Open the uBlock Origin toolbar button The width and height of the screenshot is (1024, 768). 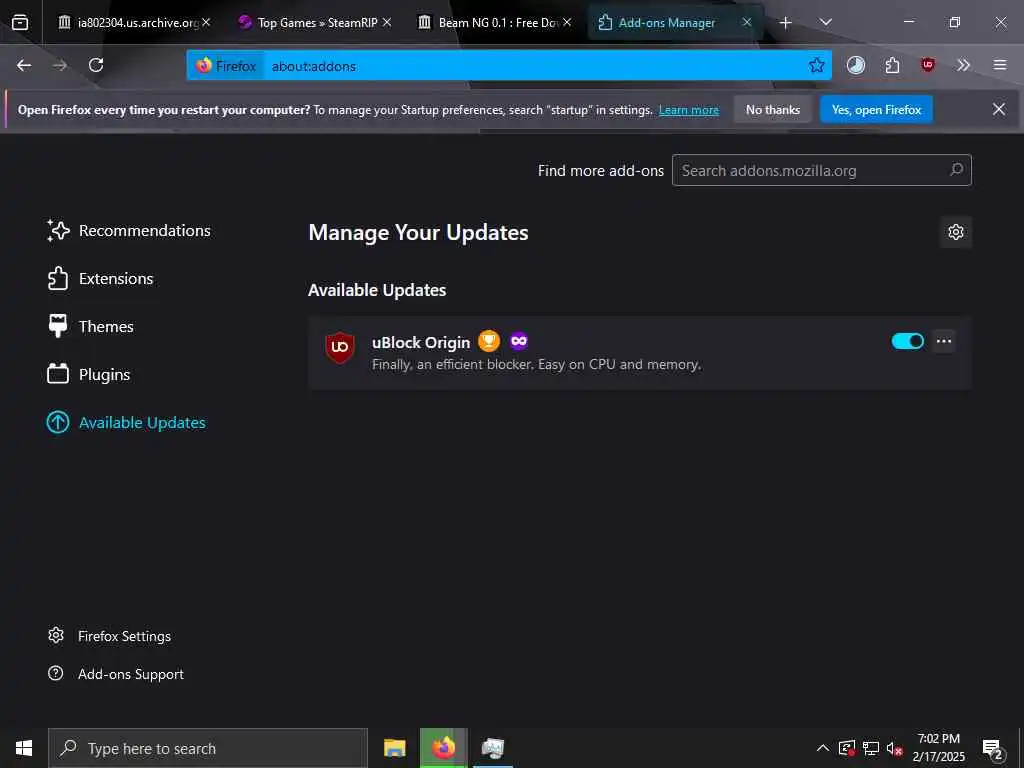(x=927, y=65)
